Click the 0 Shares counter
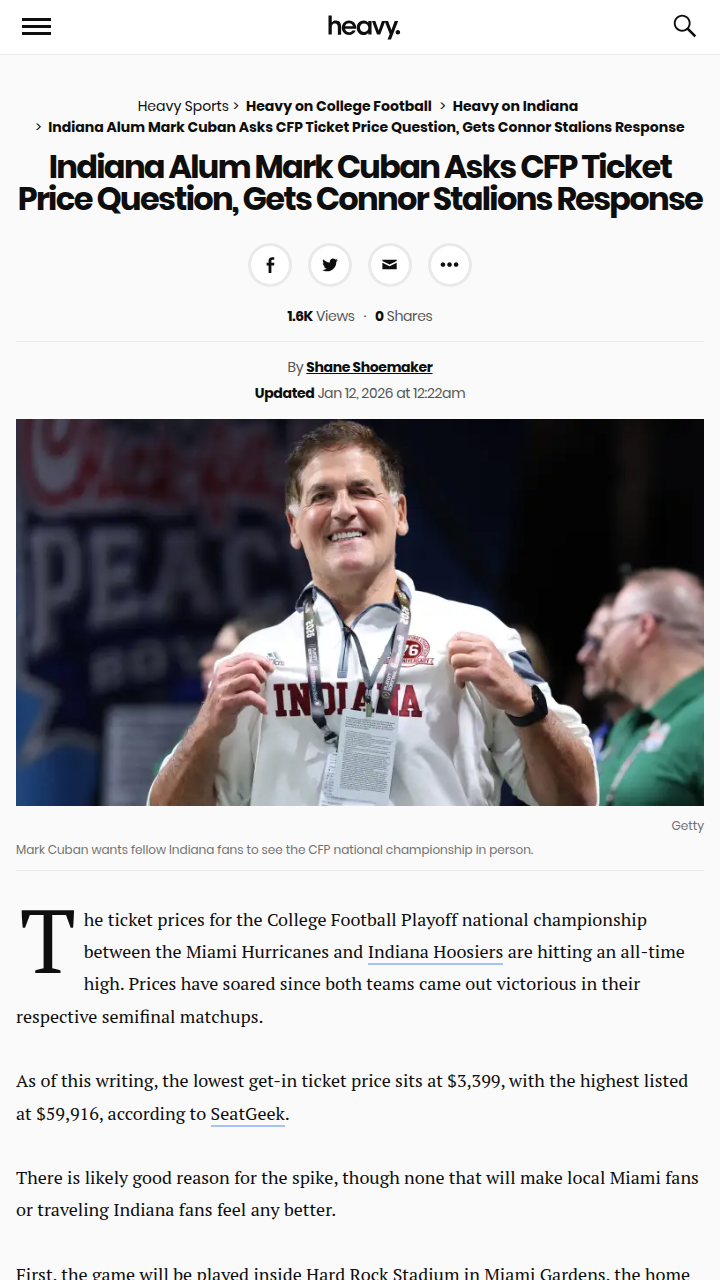This screenshot has height=1280, width=720. coord(404,316)
